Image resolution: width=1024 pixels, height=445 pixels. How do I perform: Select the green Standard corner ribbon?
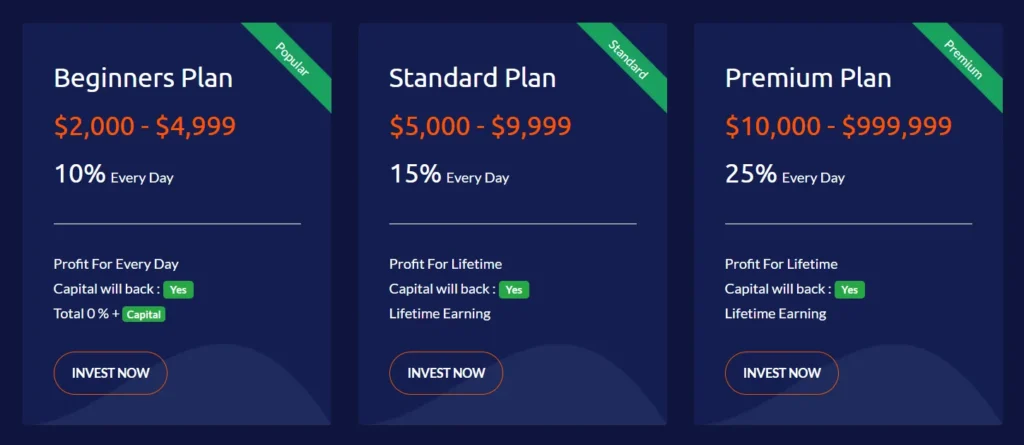628,59
